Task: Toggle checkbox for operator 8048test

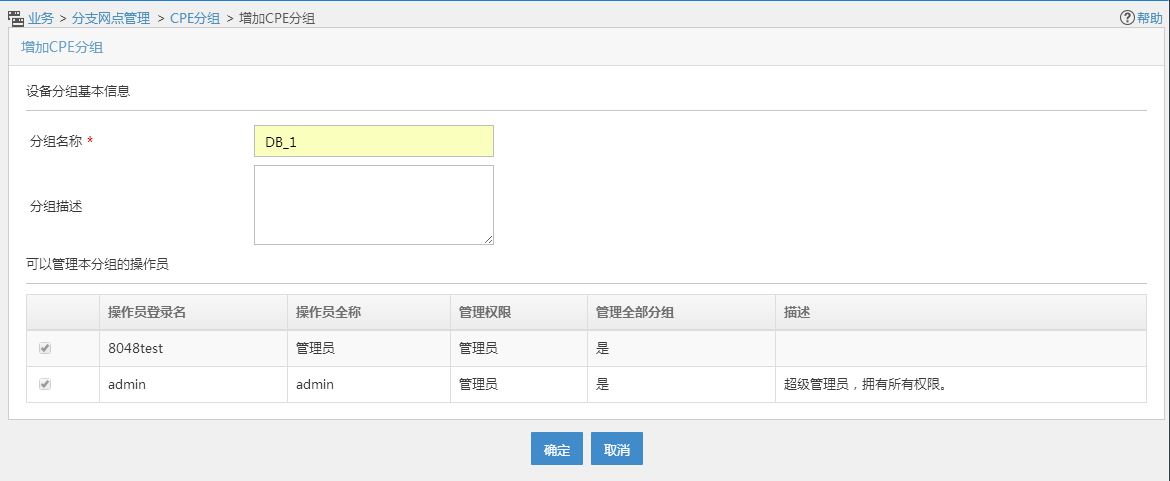Action: pyautogui.click(x=45, y=348)
